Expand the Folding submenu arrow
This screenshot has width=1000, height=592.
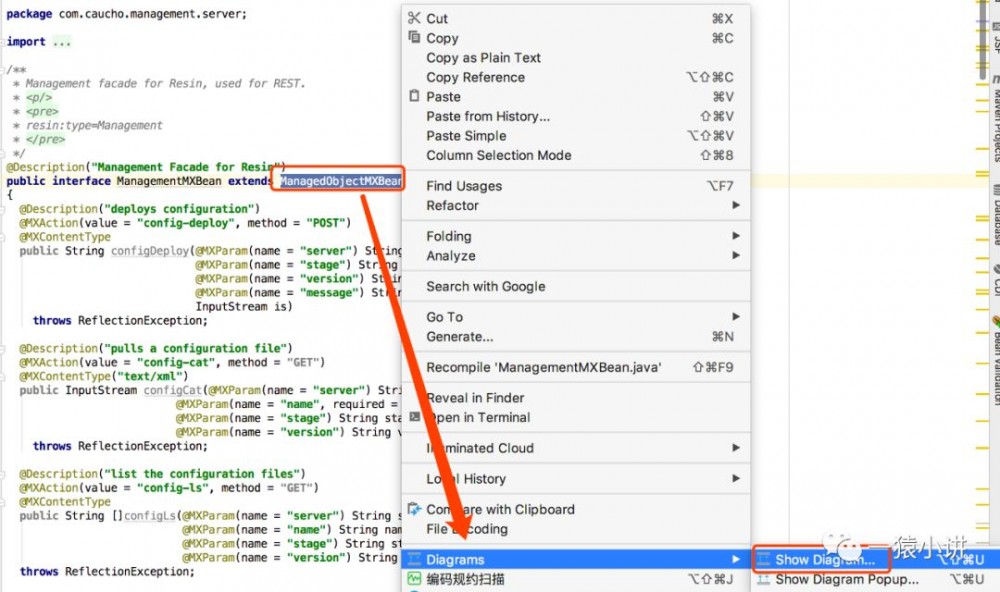736,235
